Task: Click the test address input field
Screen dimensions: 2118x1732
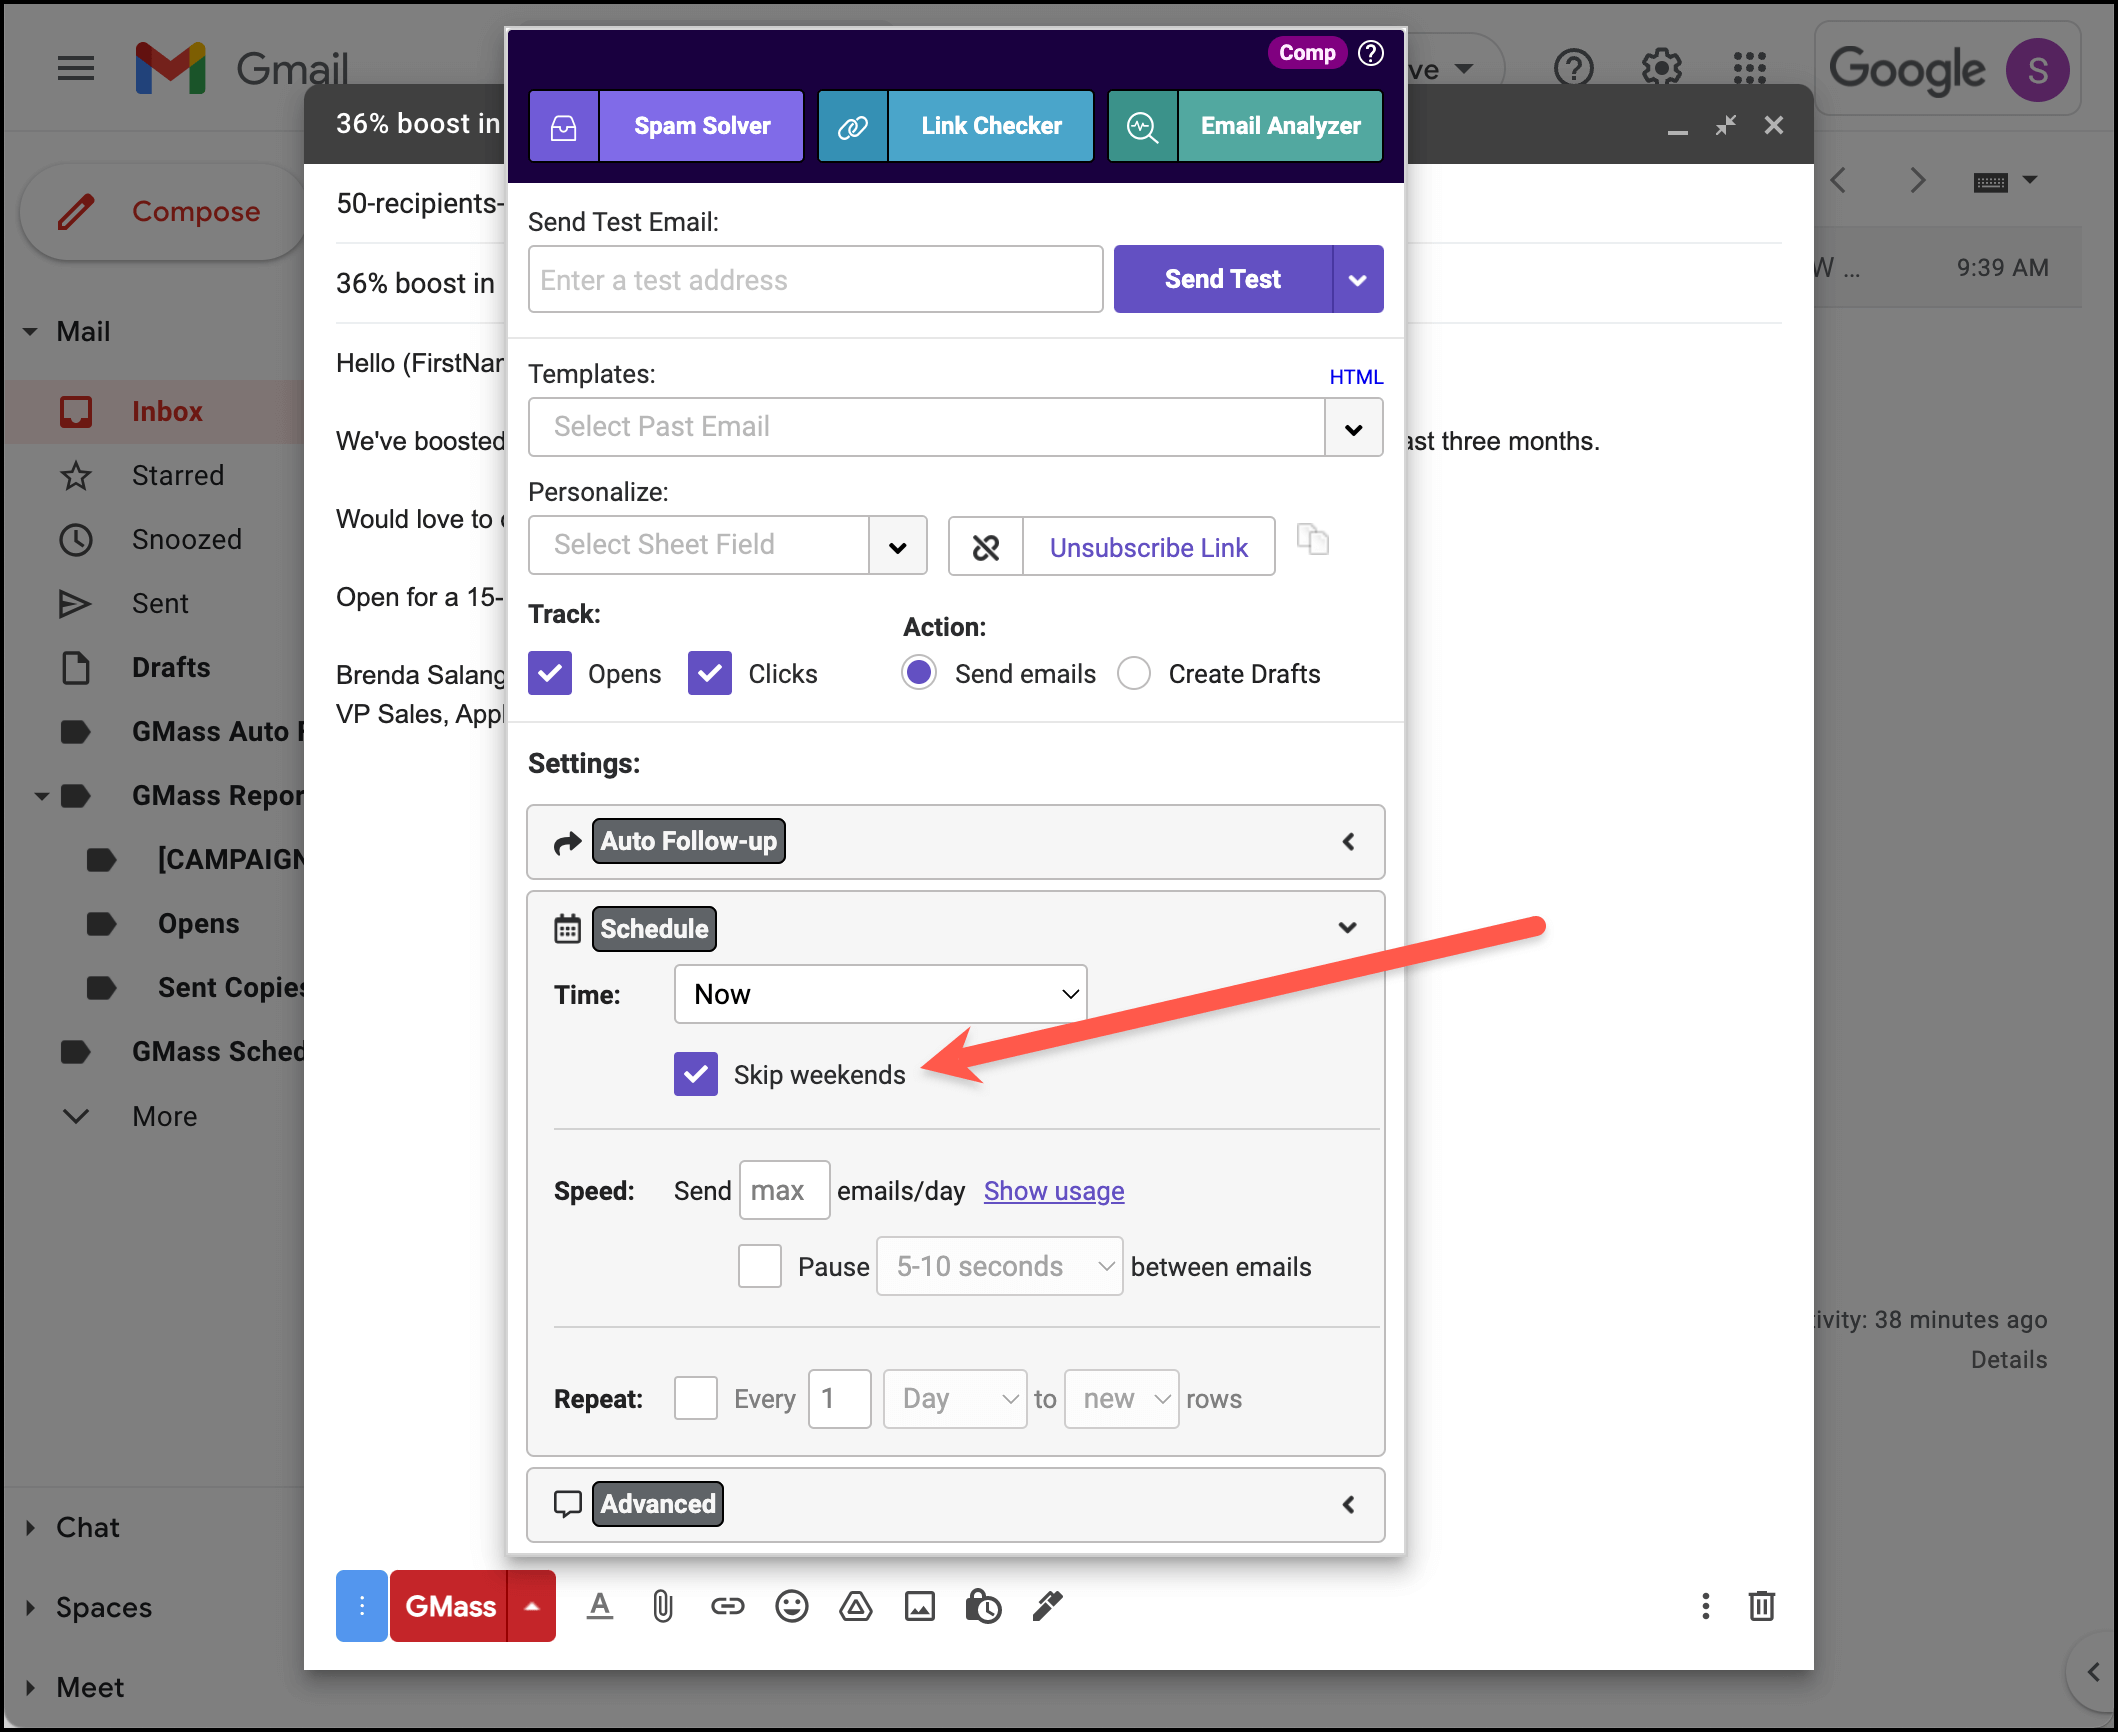Action: (815, 280)
